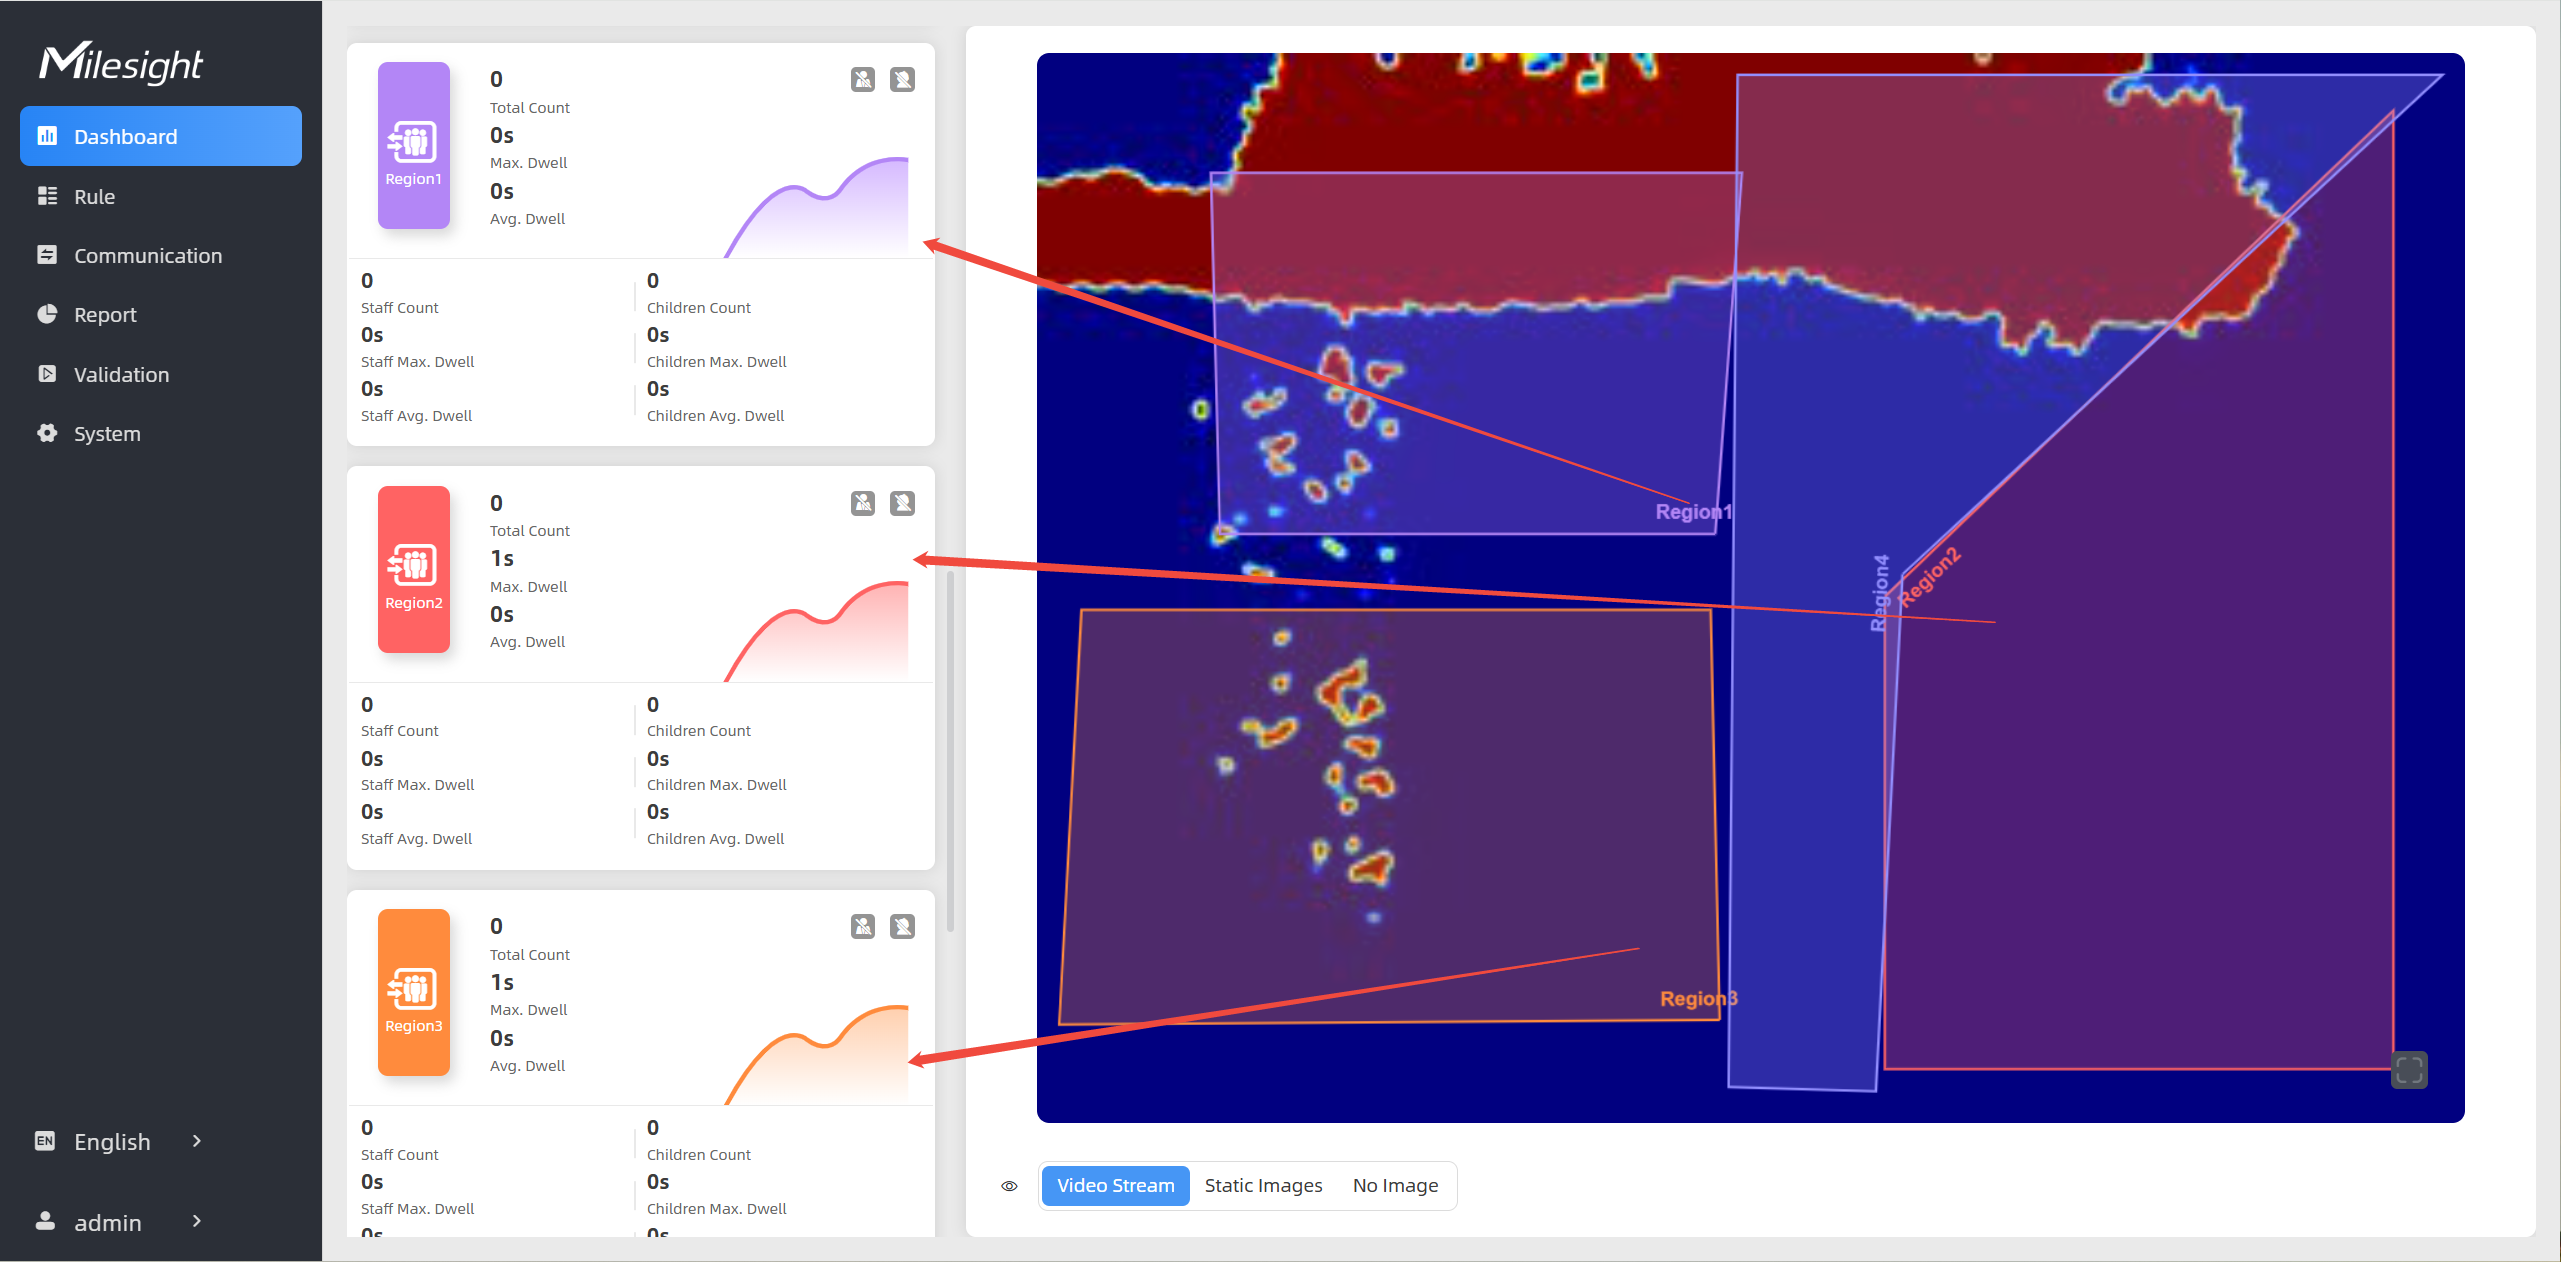Go to the Communication page
2561x1262 pixels.
[x=148, y=256]
